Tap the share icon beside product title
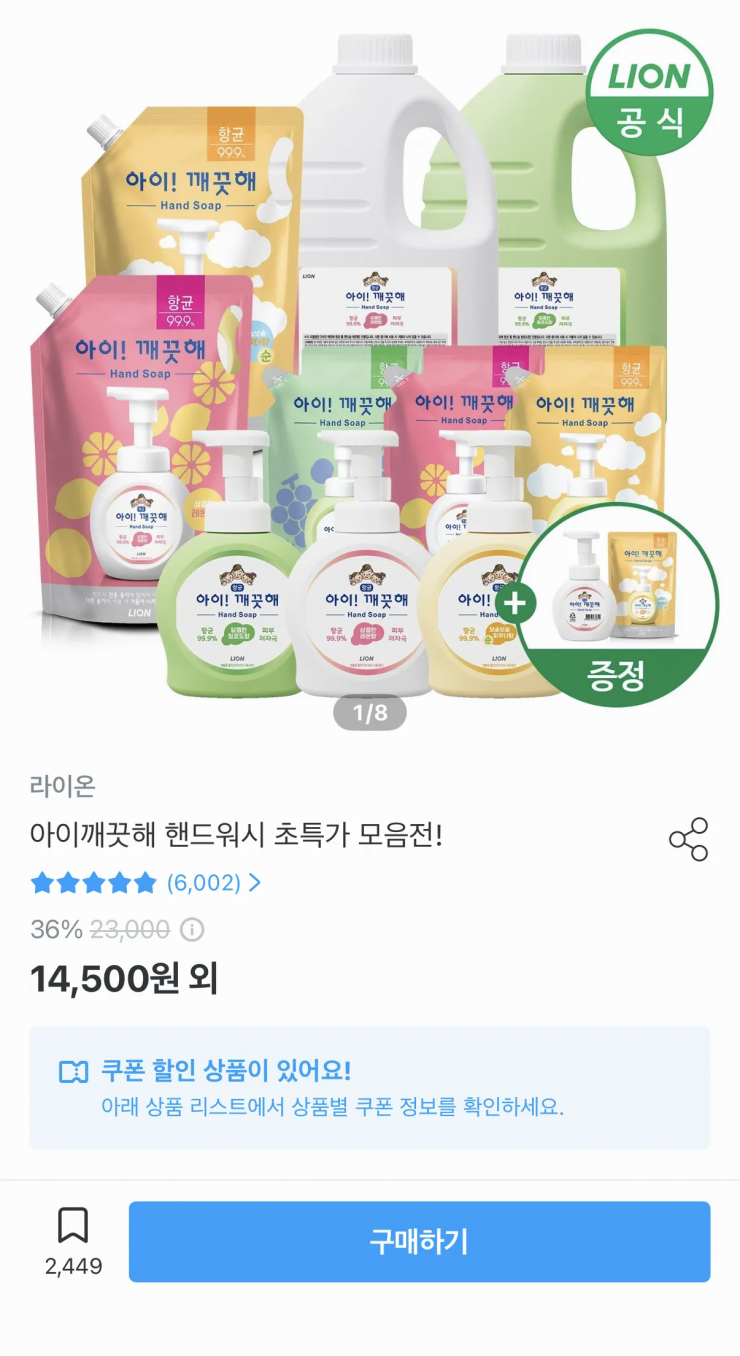Viewport: 740px width, 1356px height. [x=688, y=839]
